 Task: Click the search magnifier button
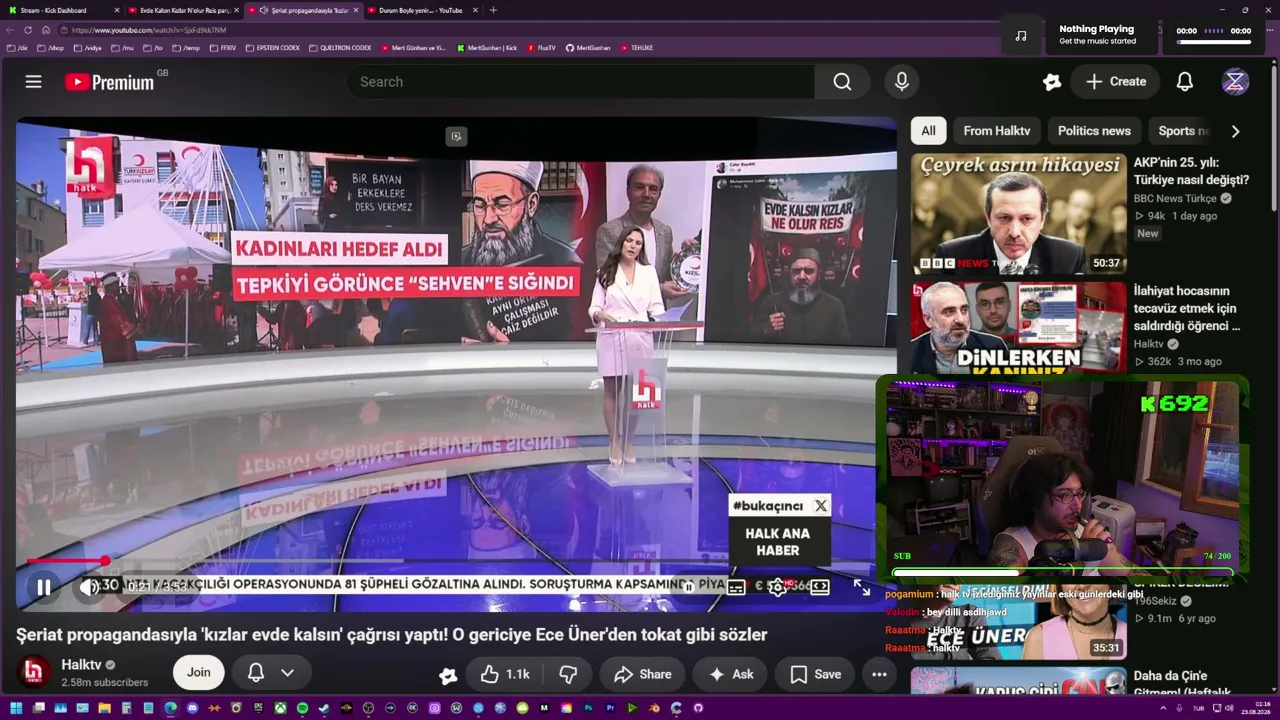click(x=842, y=82)
